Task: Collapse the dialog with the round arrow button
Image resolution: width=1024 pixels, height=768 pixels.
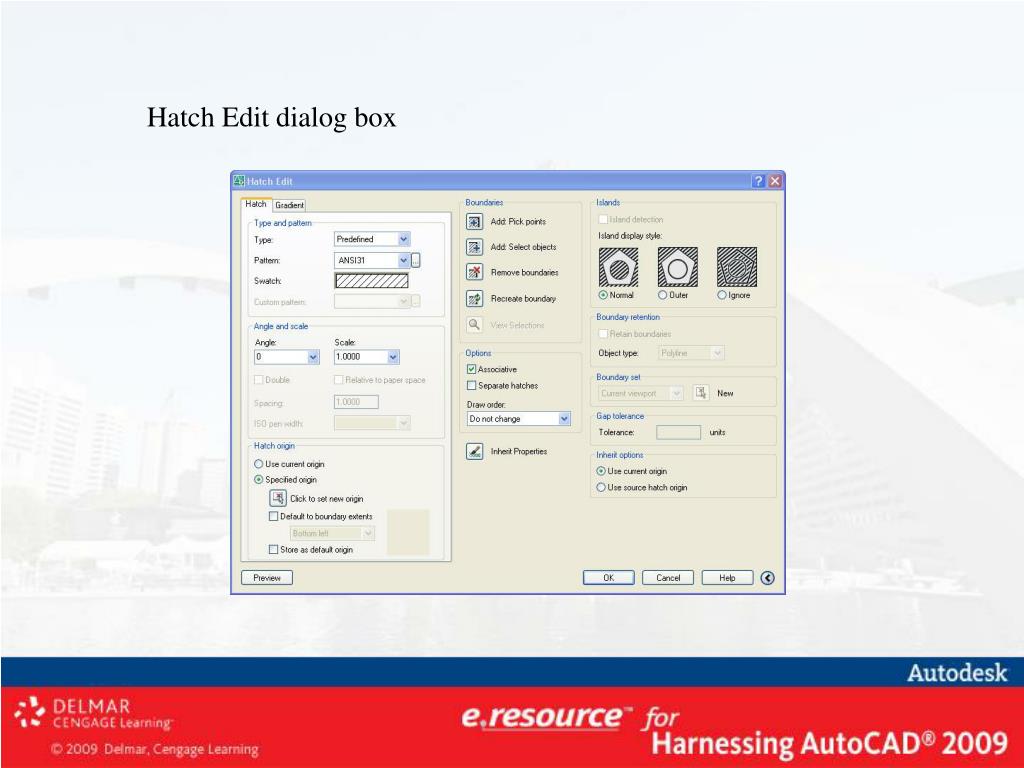Action: 767,578
